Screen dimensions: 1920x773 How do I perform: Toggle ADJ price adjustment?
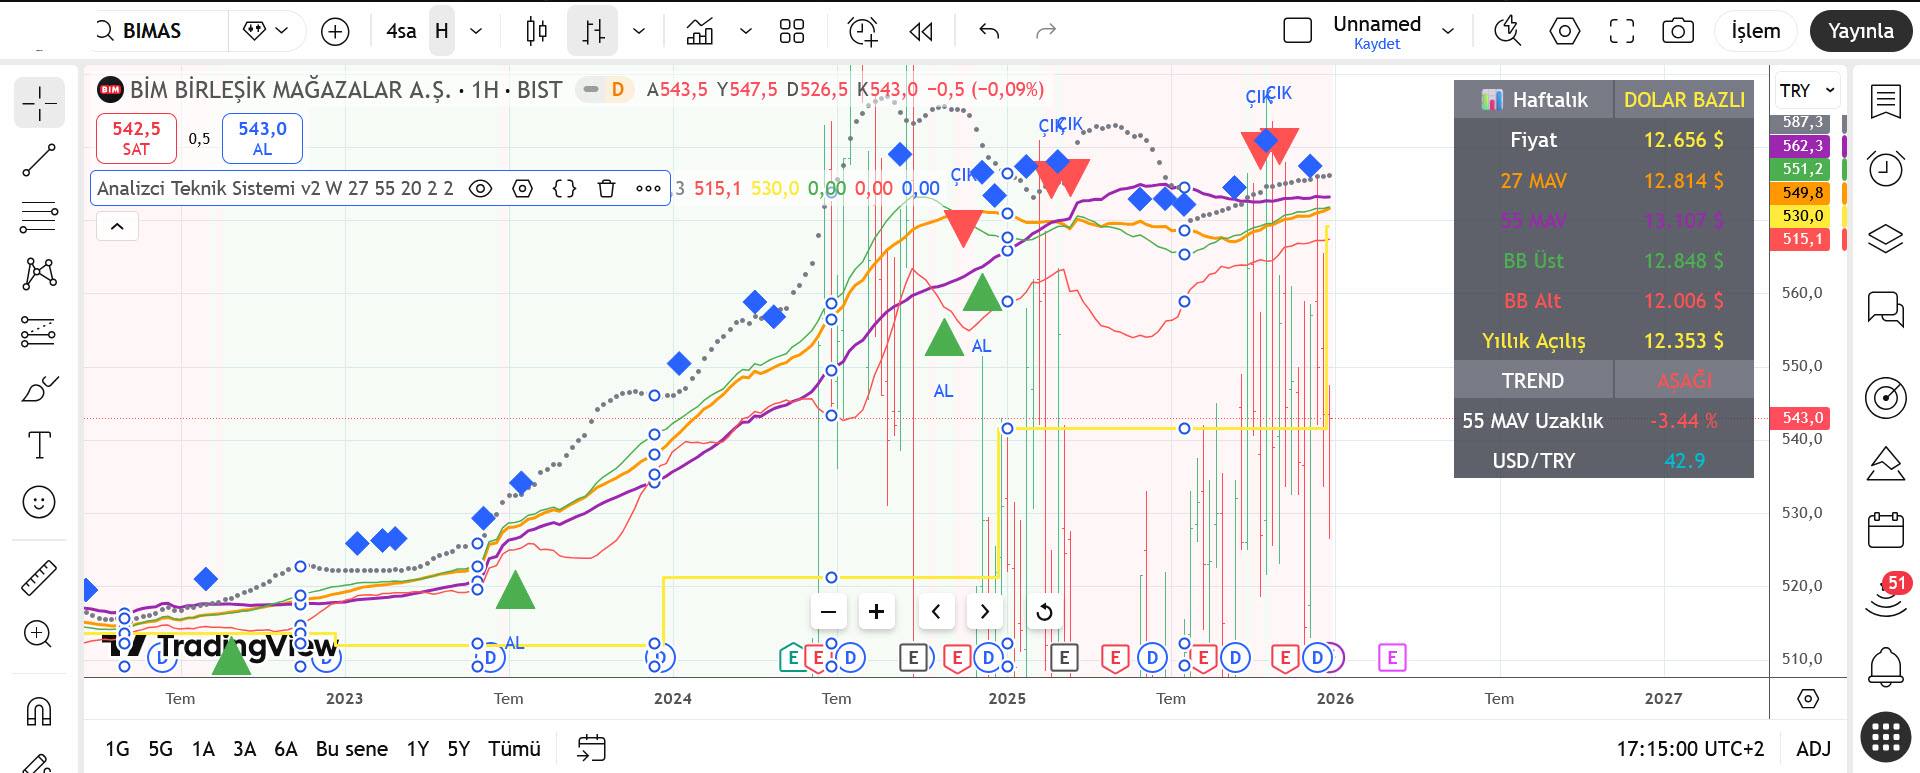(1813, 749)
